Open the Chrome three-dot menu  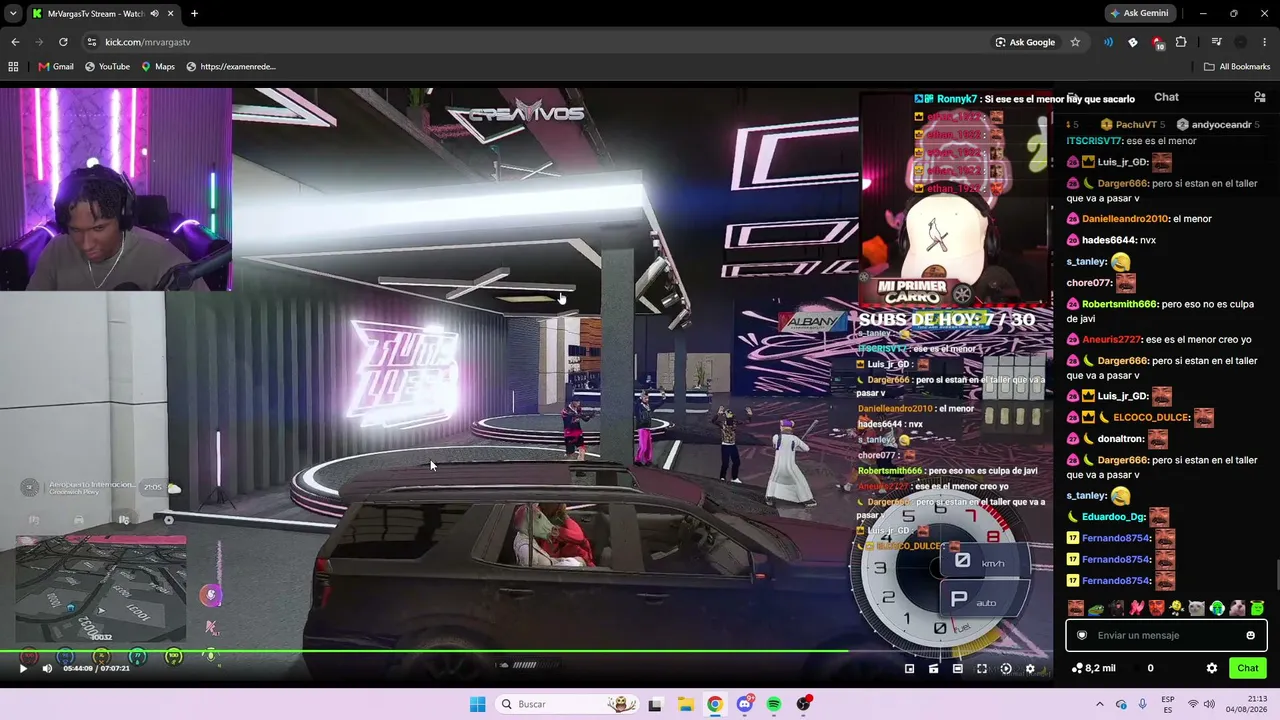pyautogui.click(x=1265, y=42)
